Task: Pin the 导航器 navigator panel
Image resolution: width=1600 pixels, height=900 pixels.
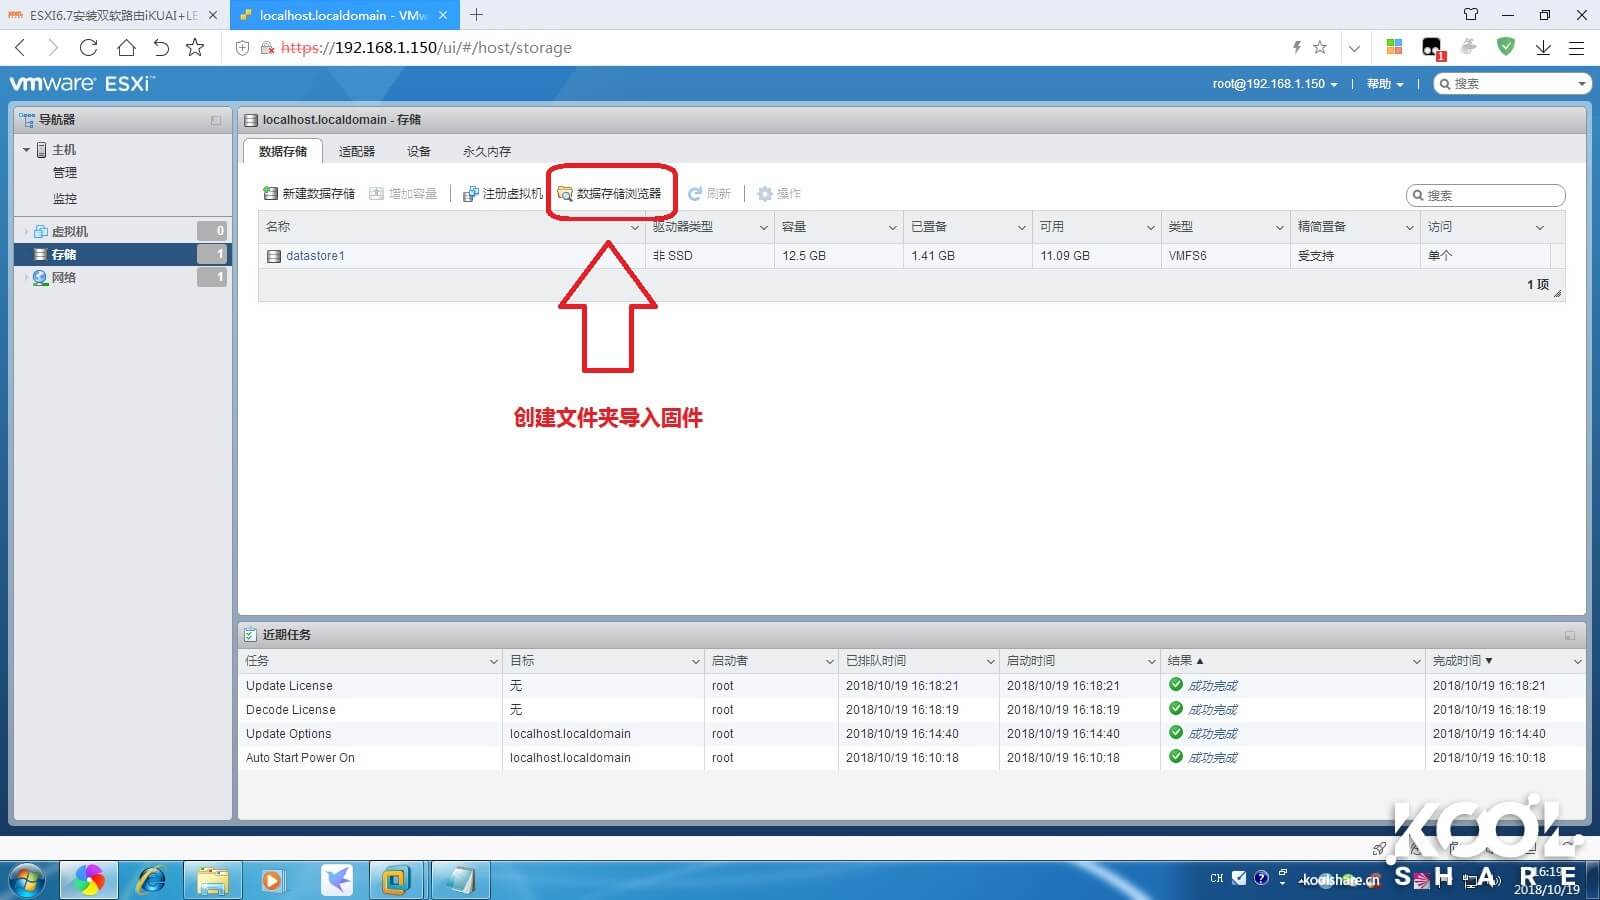Action: (215, 119)
